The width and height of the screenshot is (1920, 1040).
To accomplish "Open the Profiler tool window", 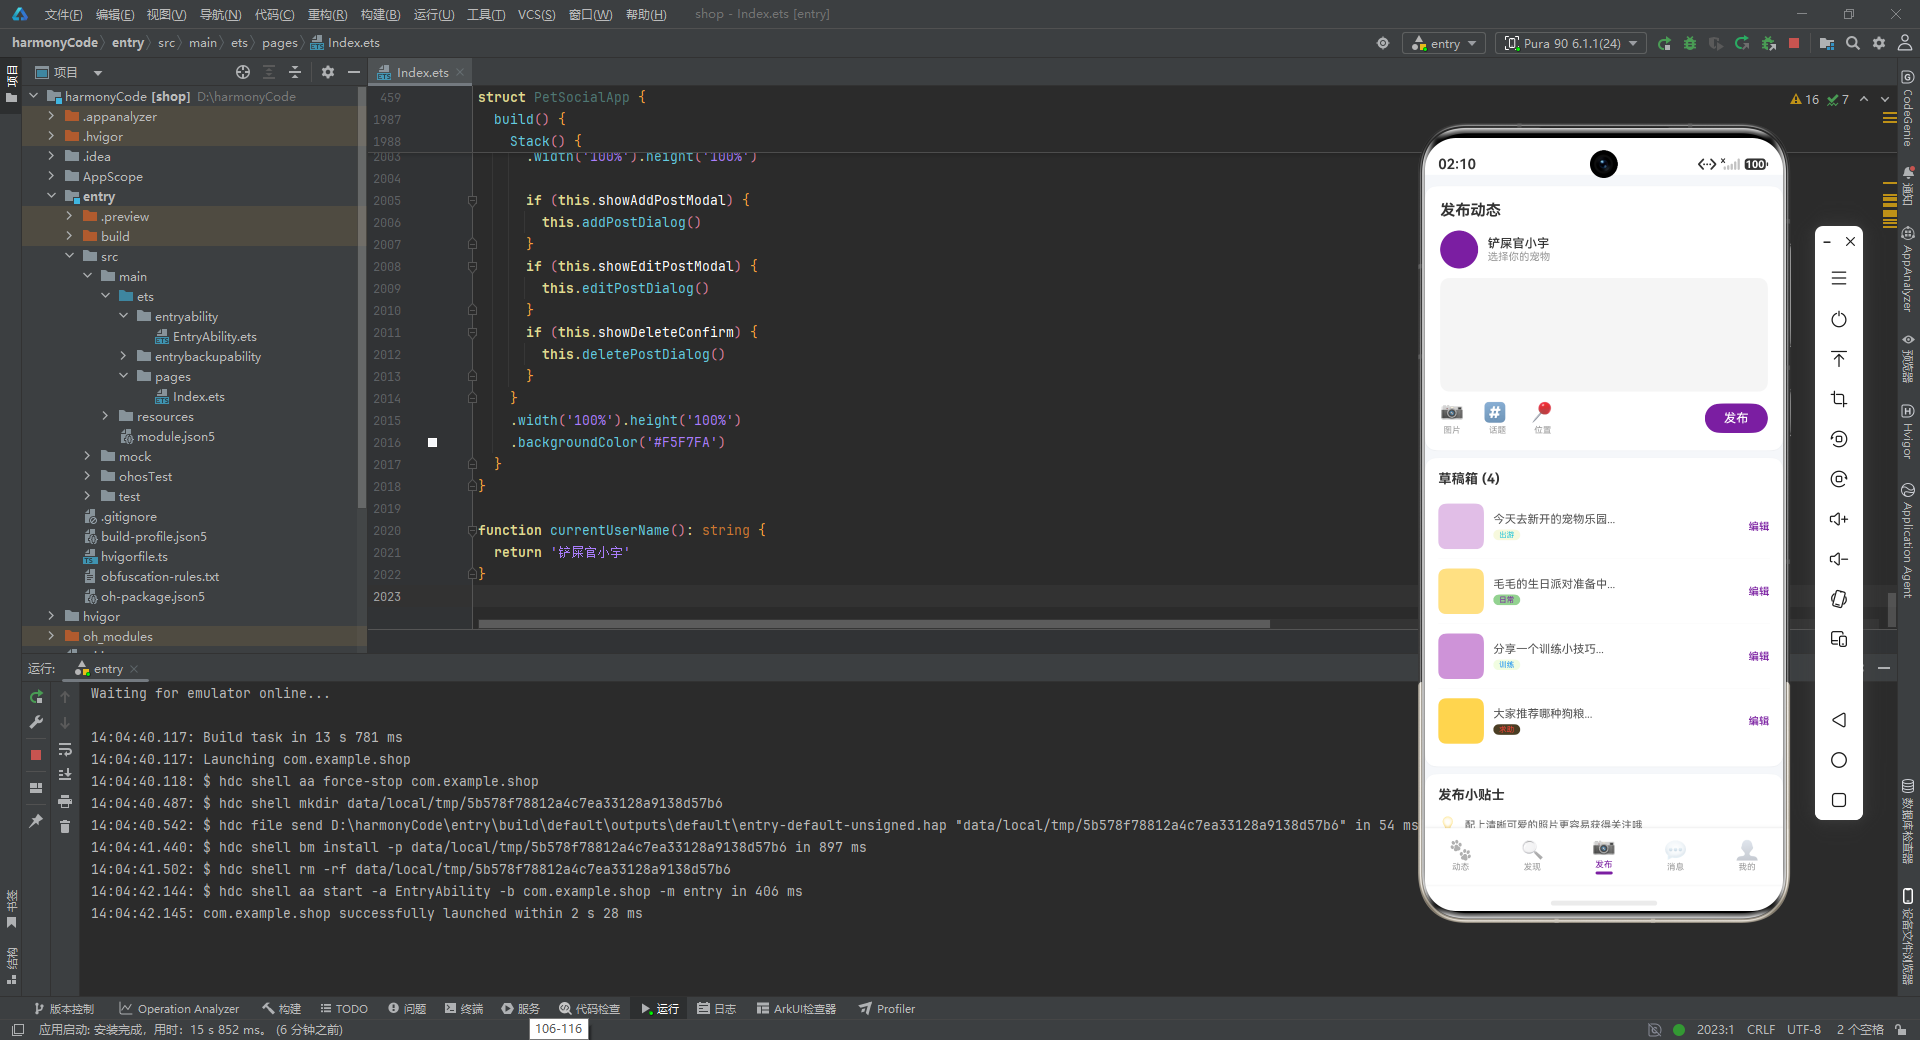I will (887, 1008).
